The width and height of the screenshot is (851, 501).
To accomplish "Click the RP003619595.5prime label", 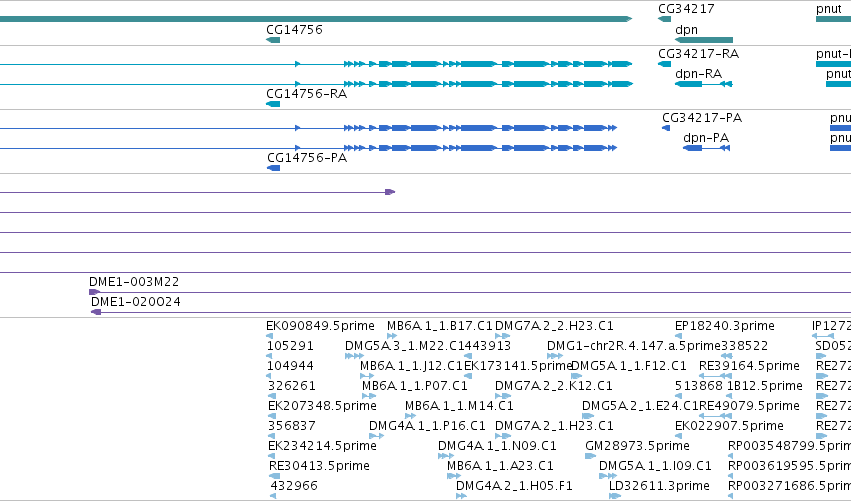I will pyautogui.click(x=789, y=466).
